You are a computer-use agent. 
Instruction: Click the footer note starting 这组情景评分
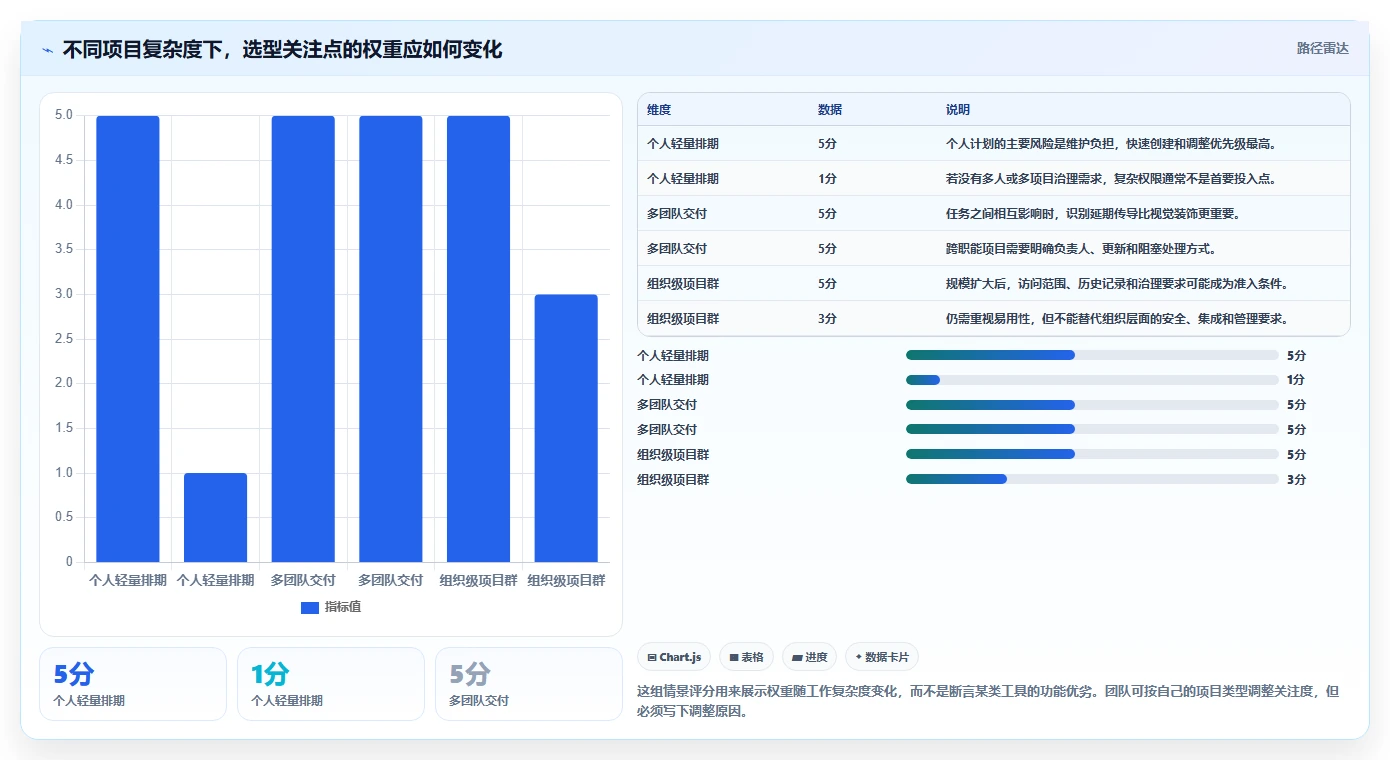[988, 702]
